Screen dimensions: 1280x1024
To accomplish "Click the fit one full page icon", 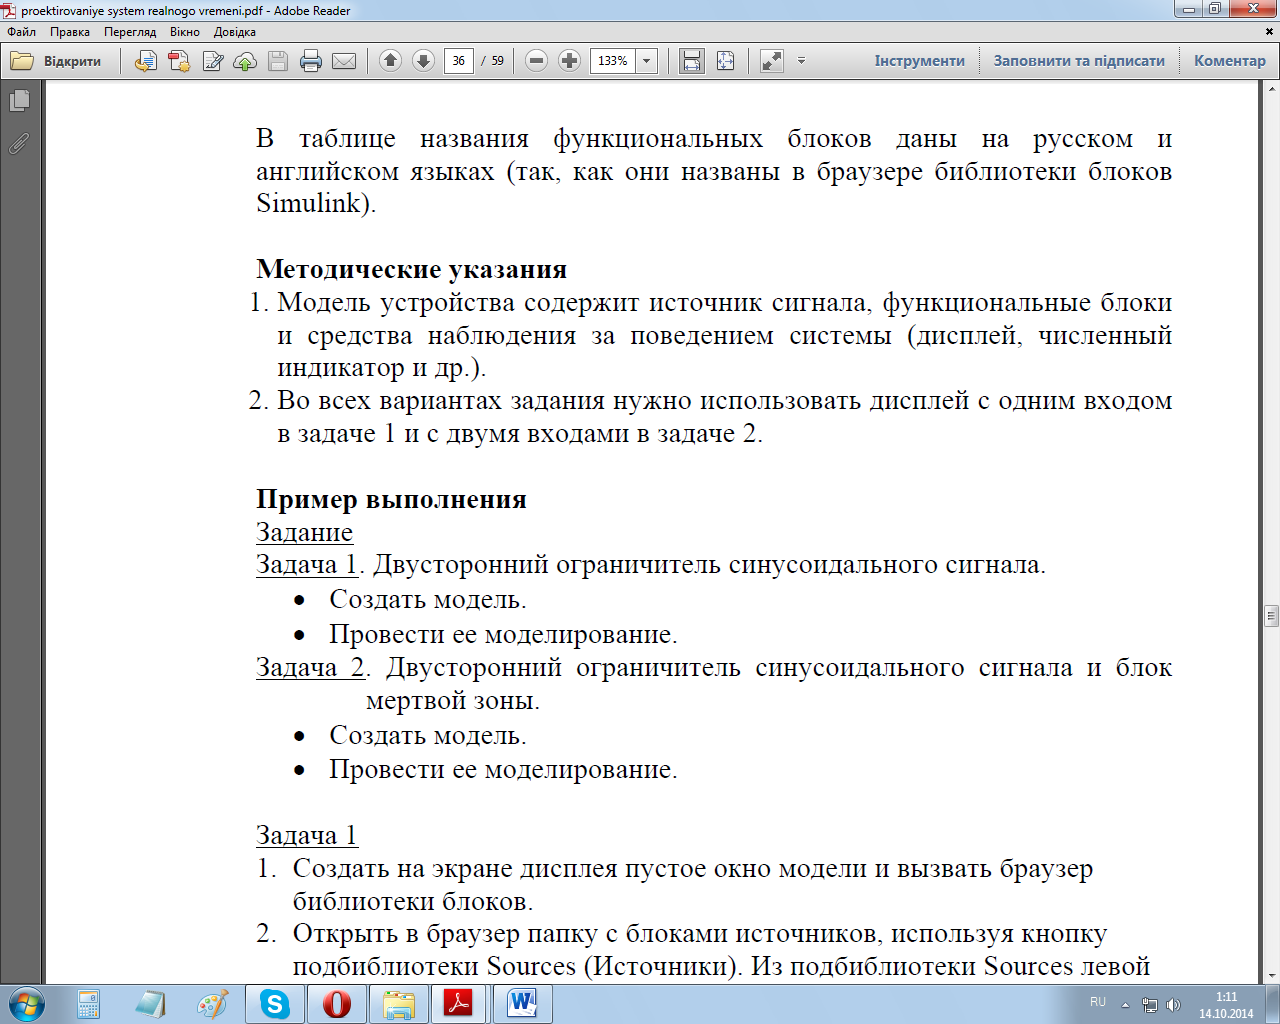I will tap(725, 61).
